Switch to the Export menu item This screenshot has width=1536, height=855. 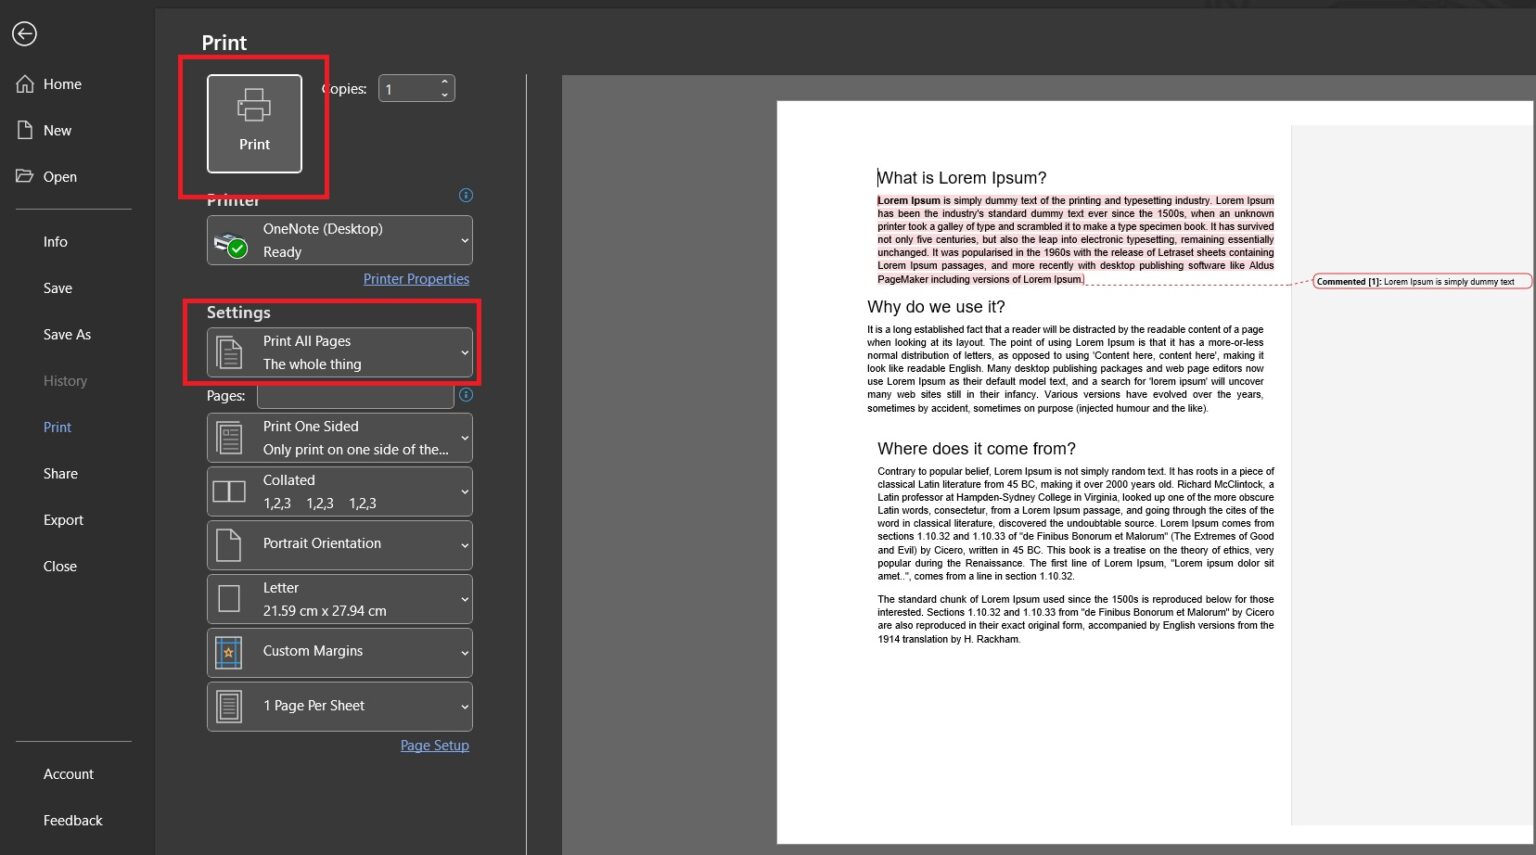point(63,519)
